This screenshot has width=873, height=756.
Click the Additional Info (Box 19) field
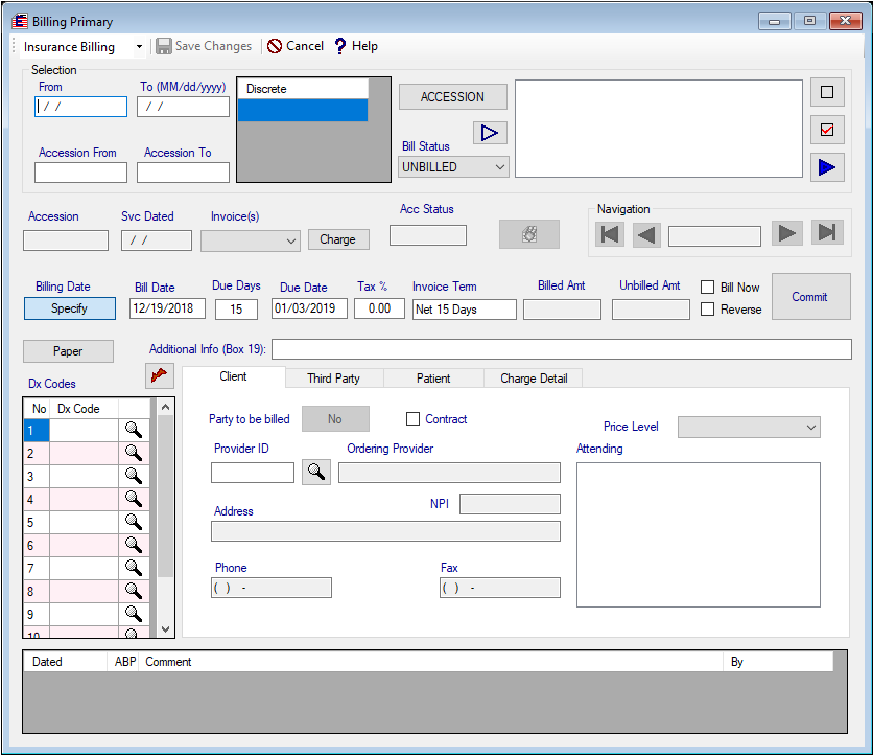click(561, 349)
